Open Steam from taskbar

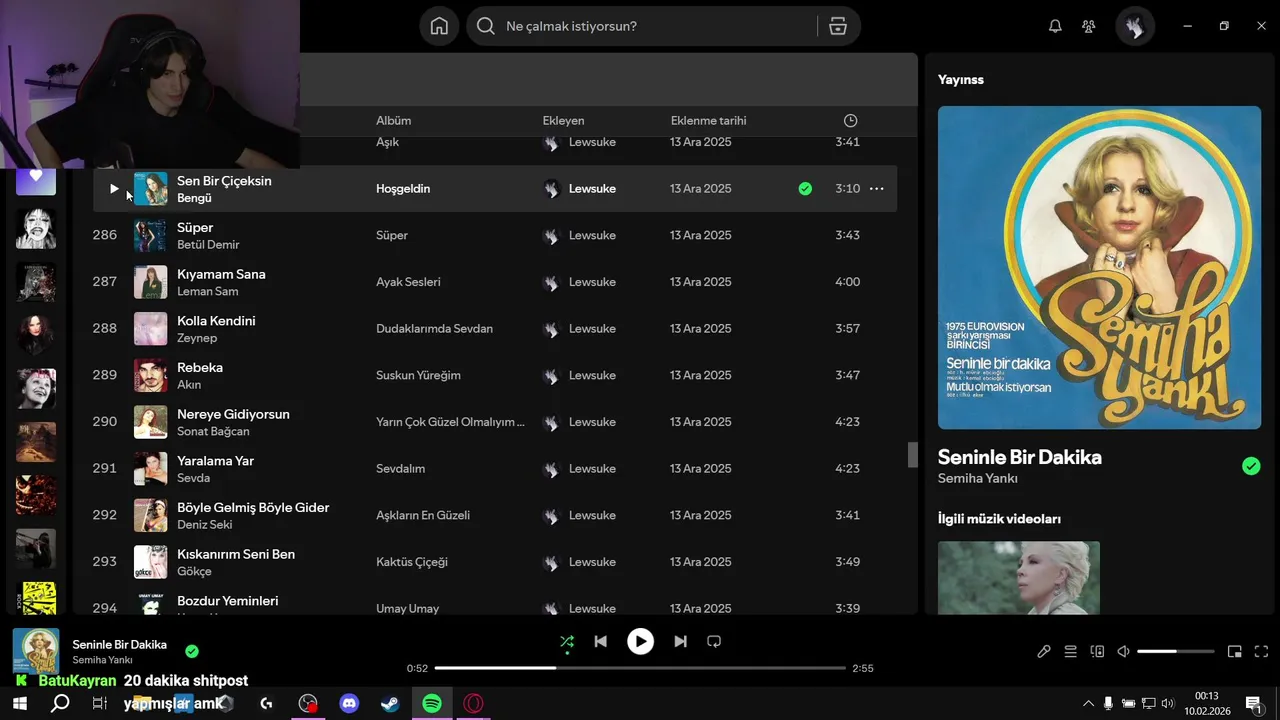[x=390, y=703]
